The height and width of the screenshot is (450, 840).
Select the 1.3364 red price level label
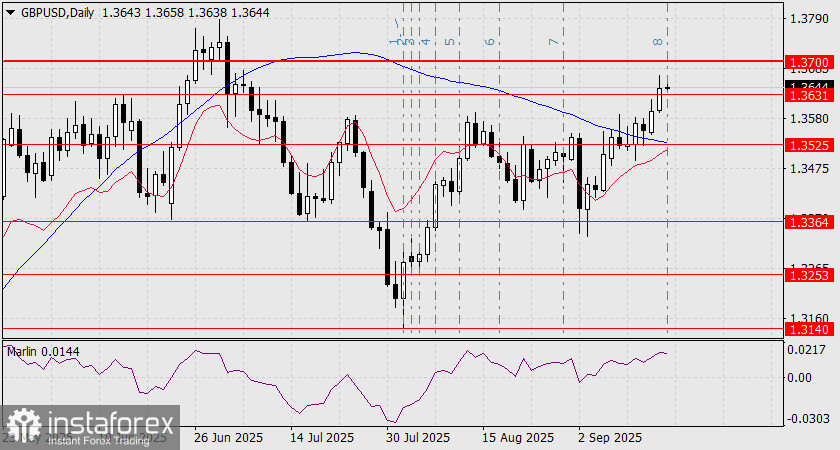(x=809, y=222)
